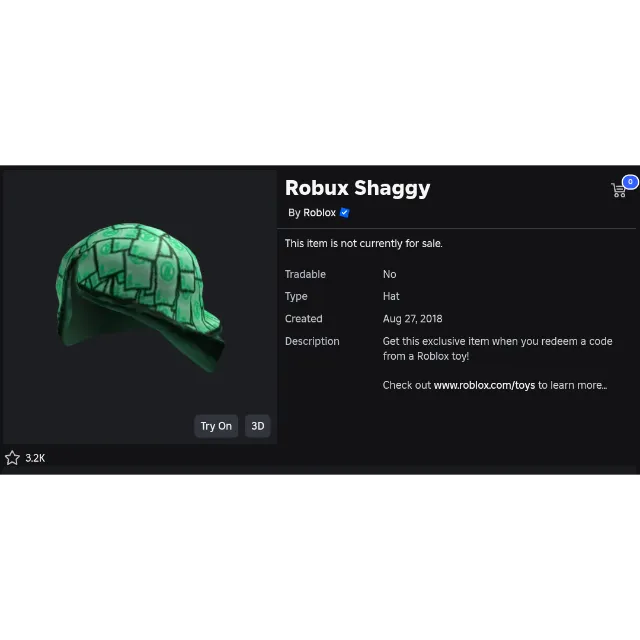The height and width of the screenshot is (640, 640).
Task: Click the 'Get this exclusive item' description text
Action: [x=497, y=349]
